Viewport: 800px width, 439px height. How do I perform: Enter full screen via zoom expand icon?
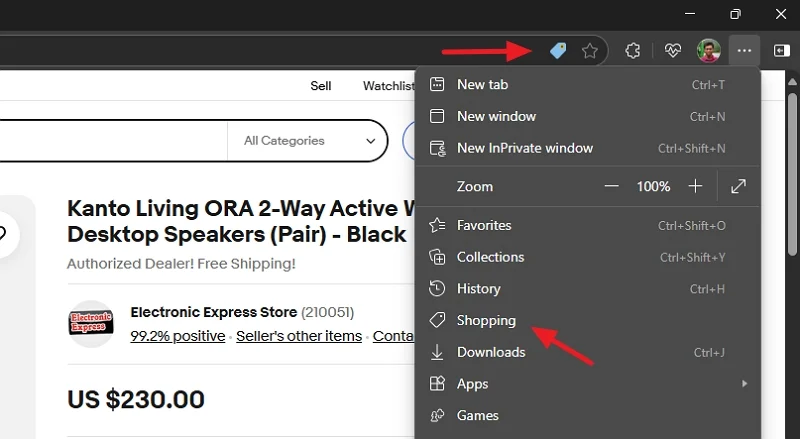[738, 186]
